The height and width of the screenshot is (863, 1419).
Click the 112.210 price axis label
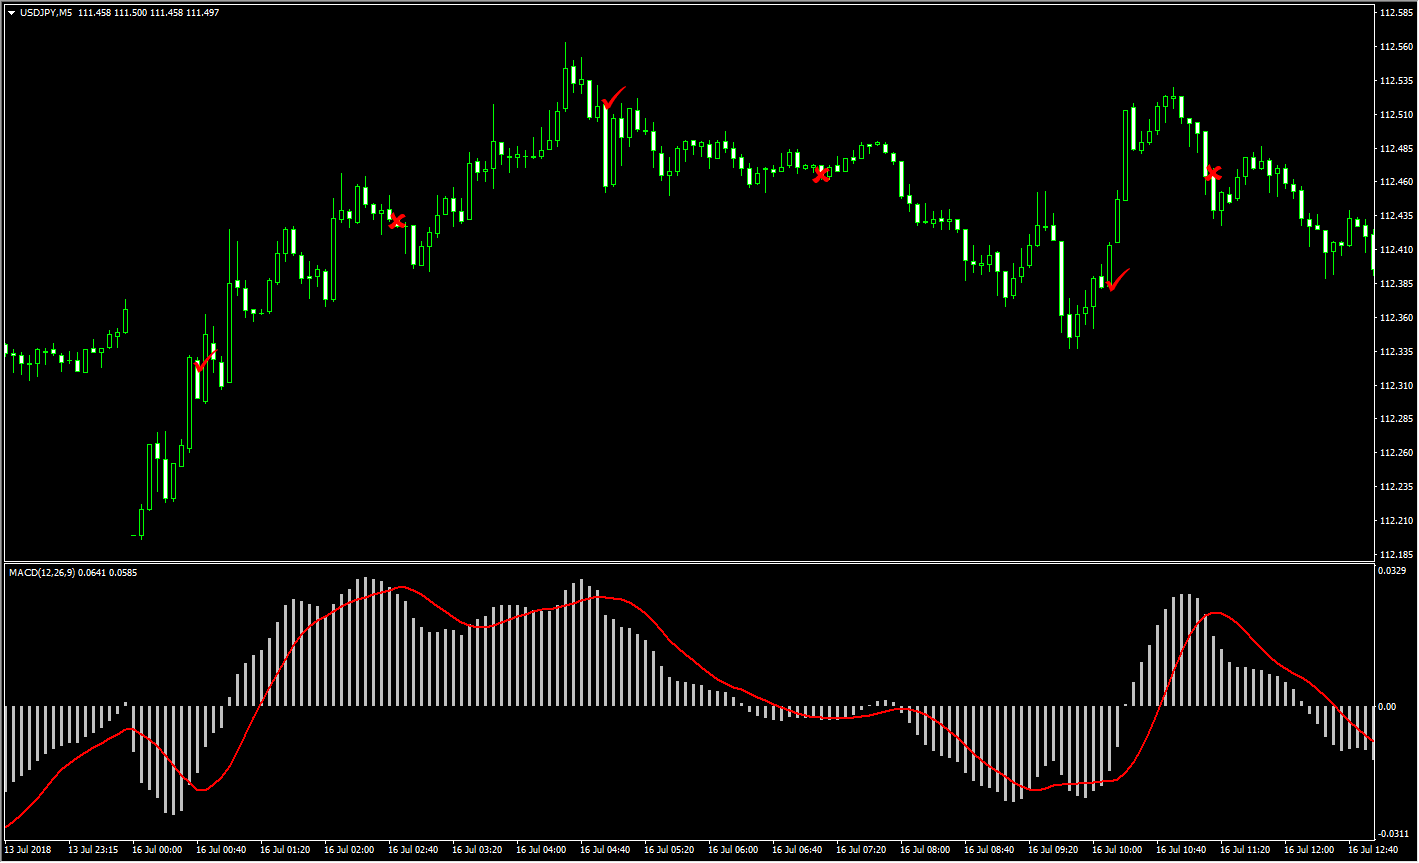pos(1395,521)
